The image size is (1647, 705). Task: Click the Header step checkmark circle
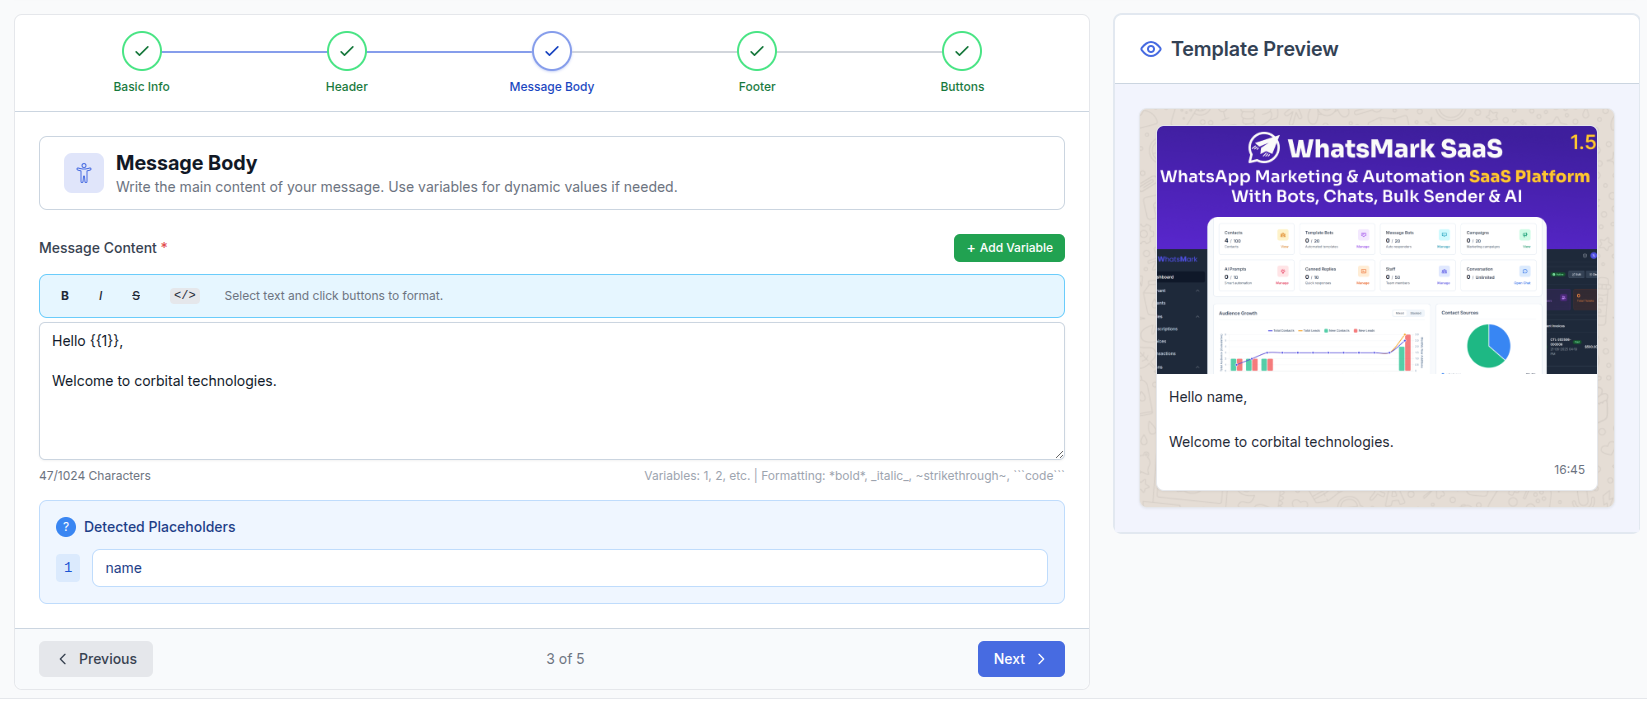(347, 51)
